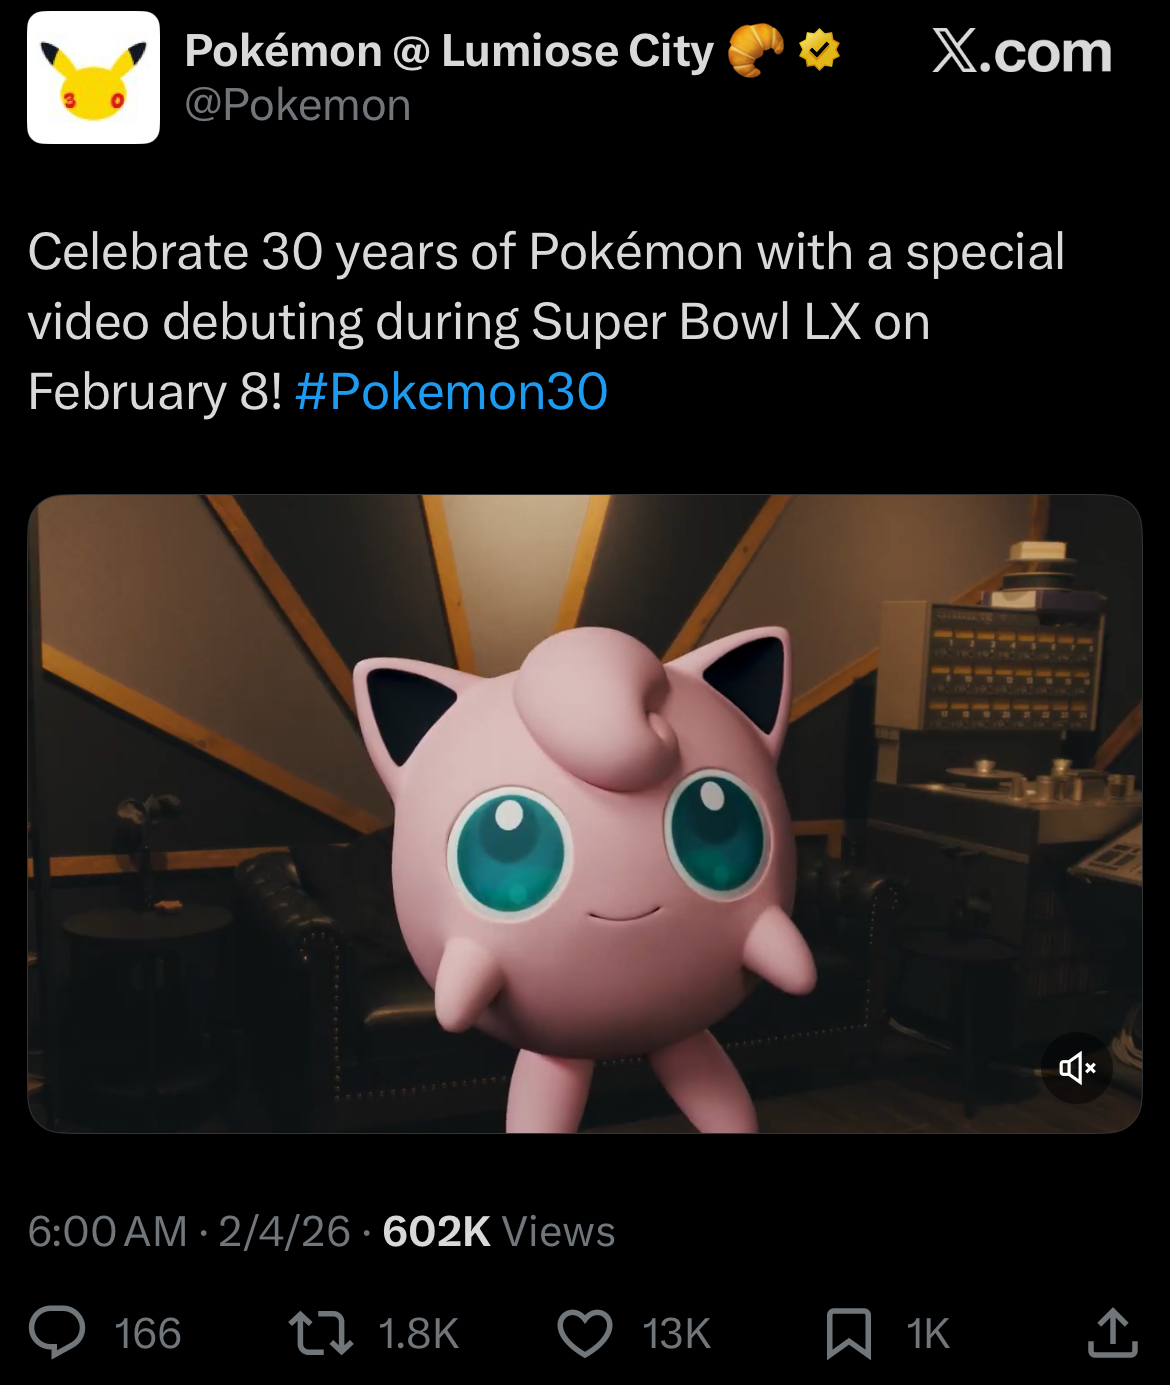Click the croissant emoji in name
Viewport: 1170px width, 1385px height.
[x=756, y=51]
